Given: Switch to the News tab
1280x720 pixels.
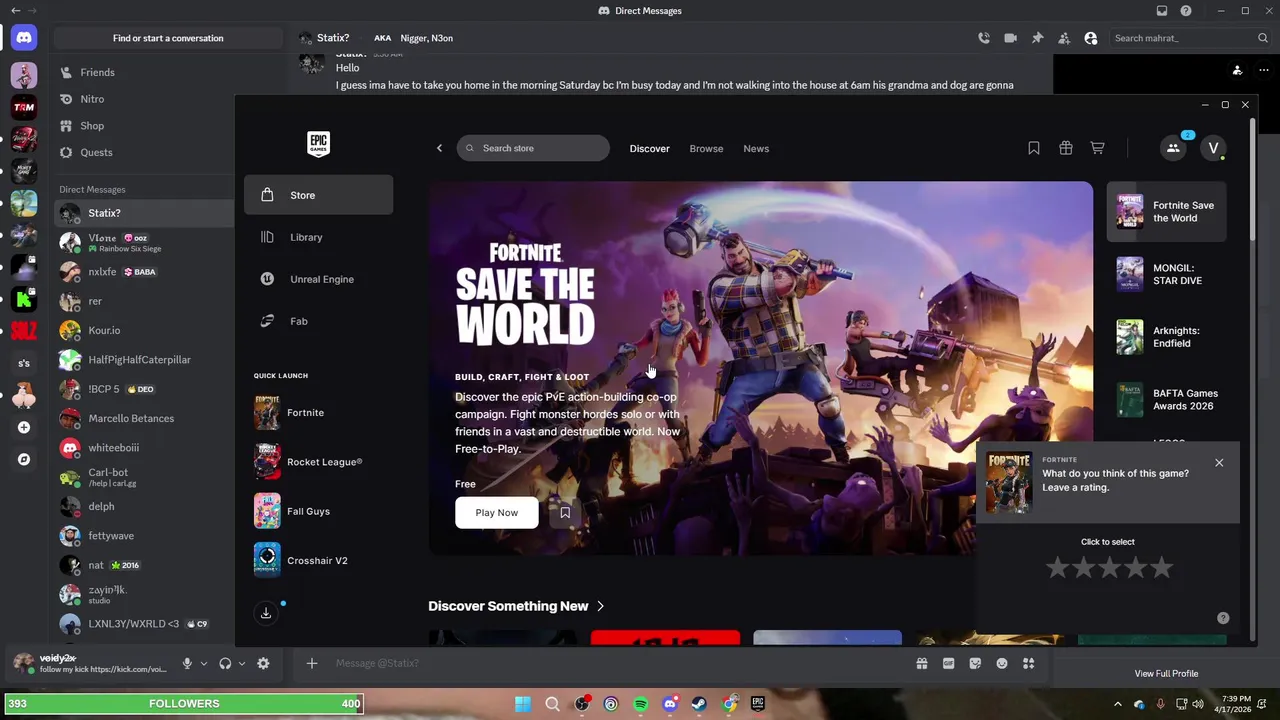Looking at the screenshot, I should click(756, 148).
